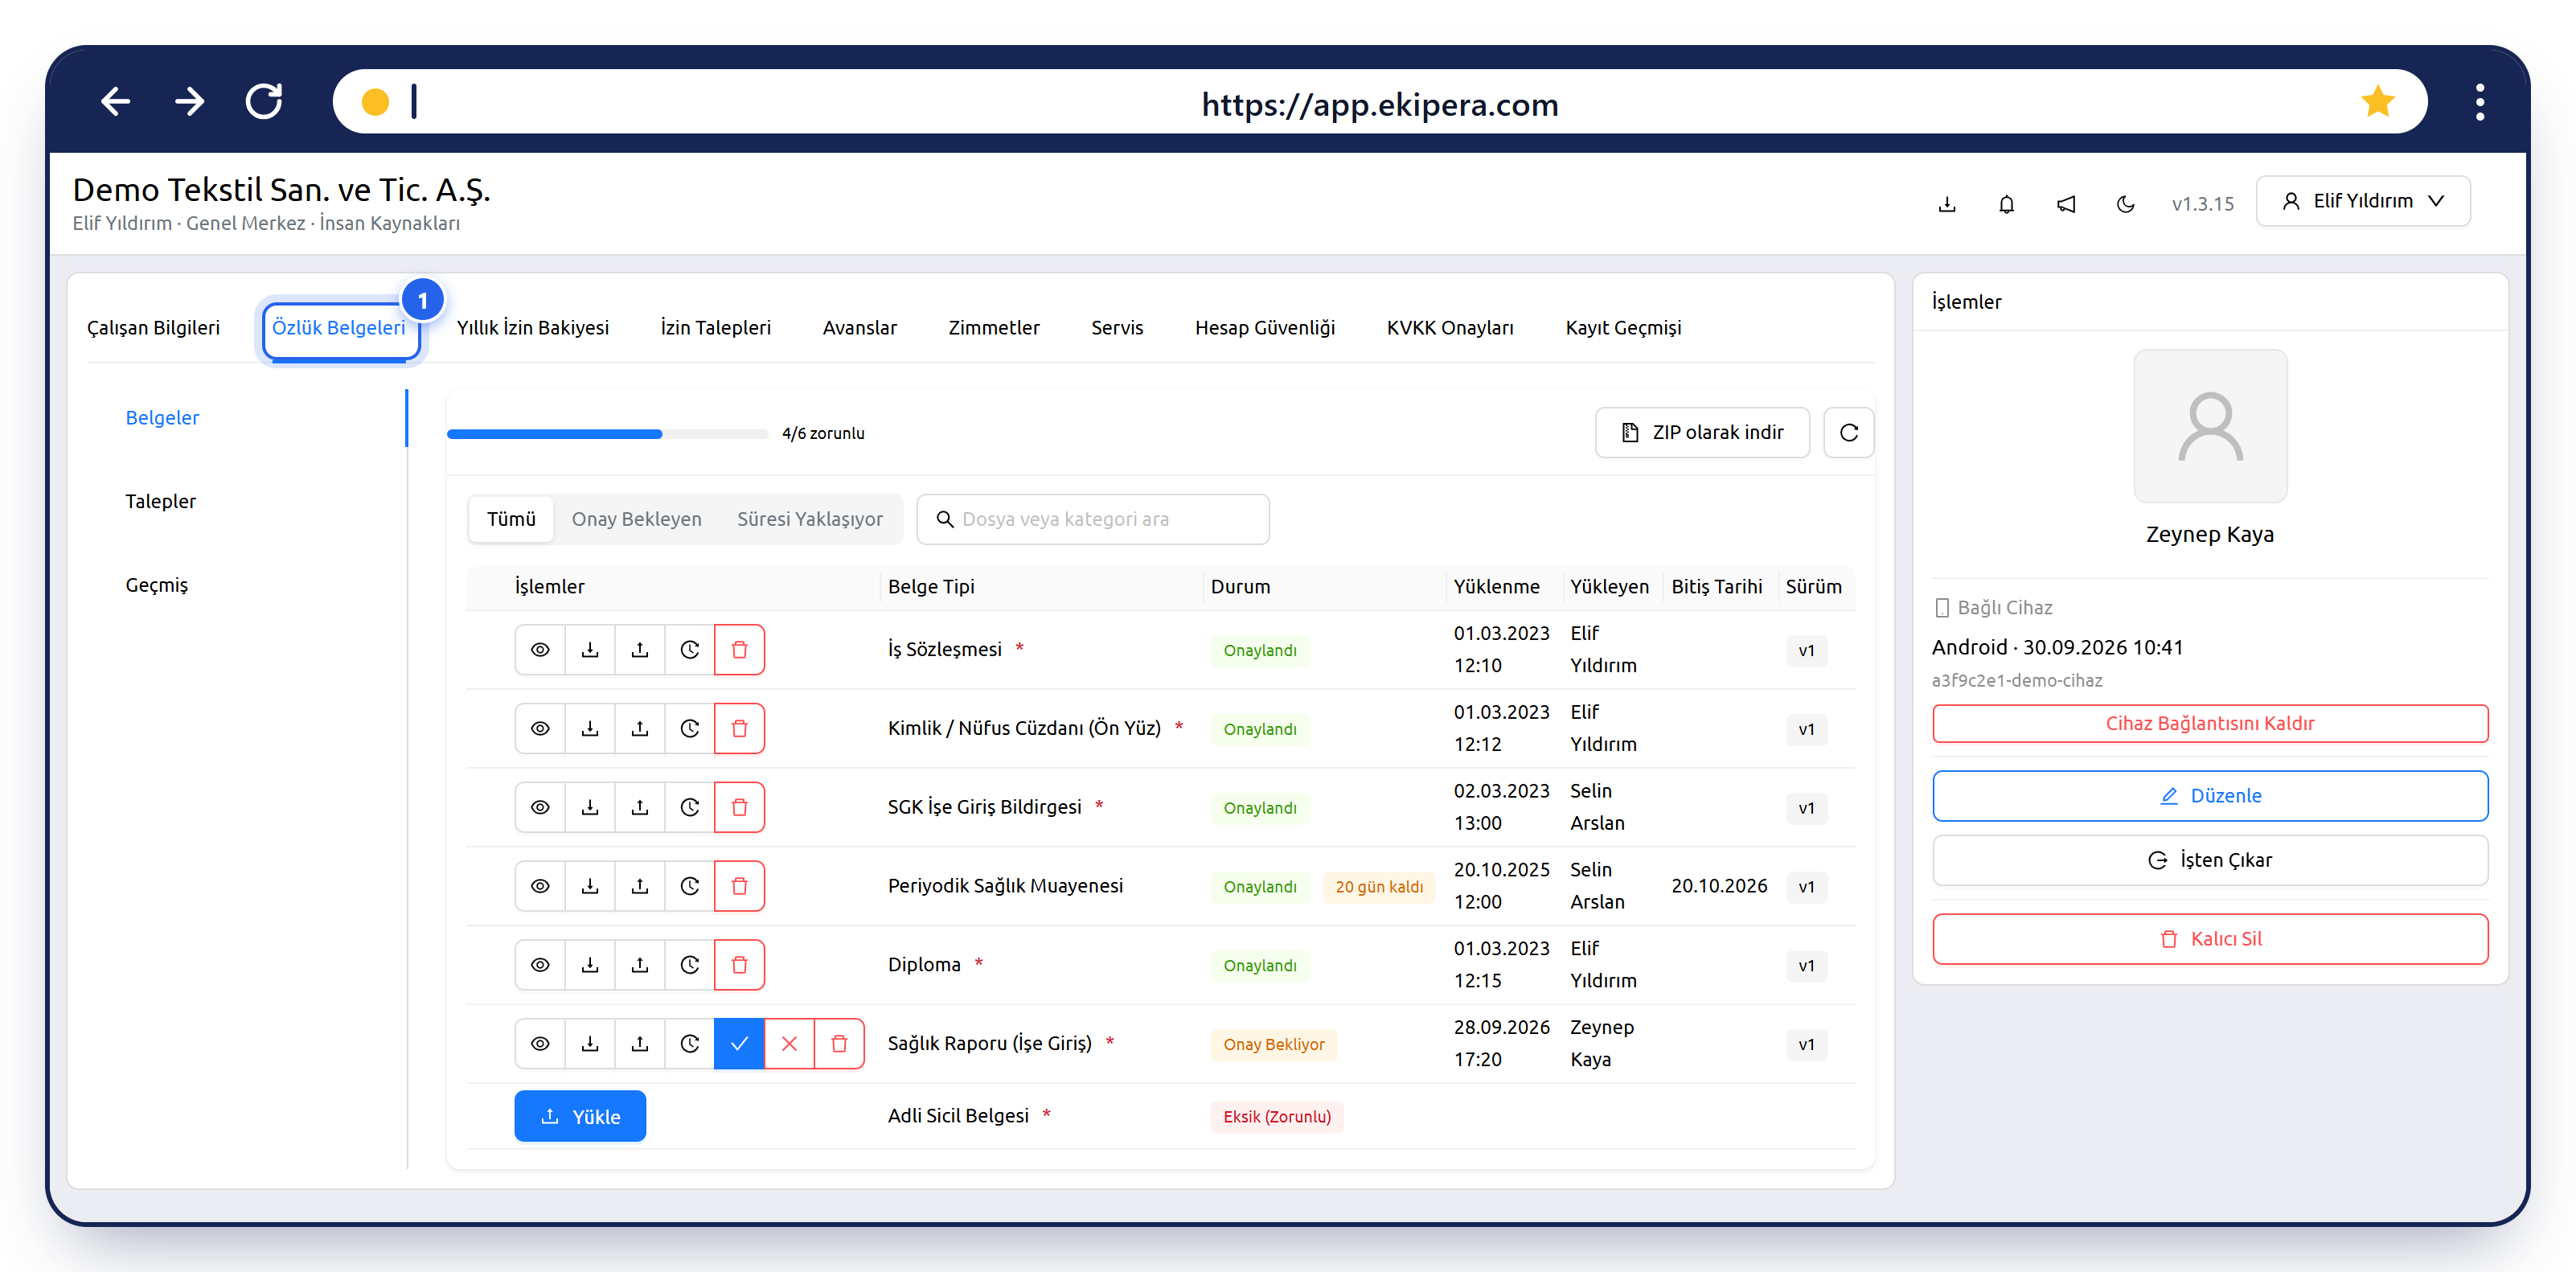Go back with browser back arrow
This screenshot has height=1272, width=2576.
[x=116, y=101]
